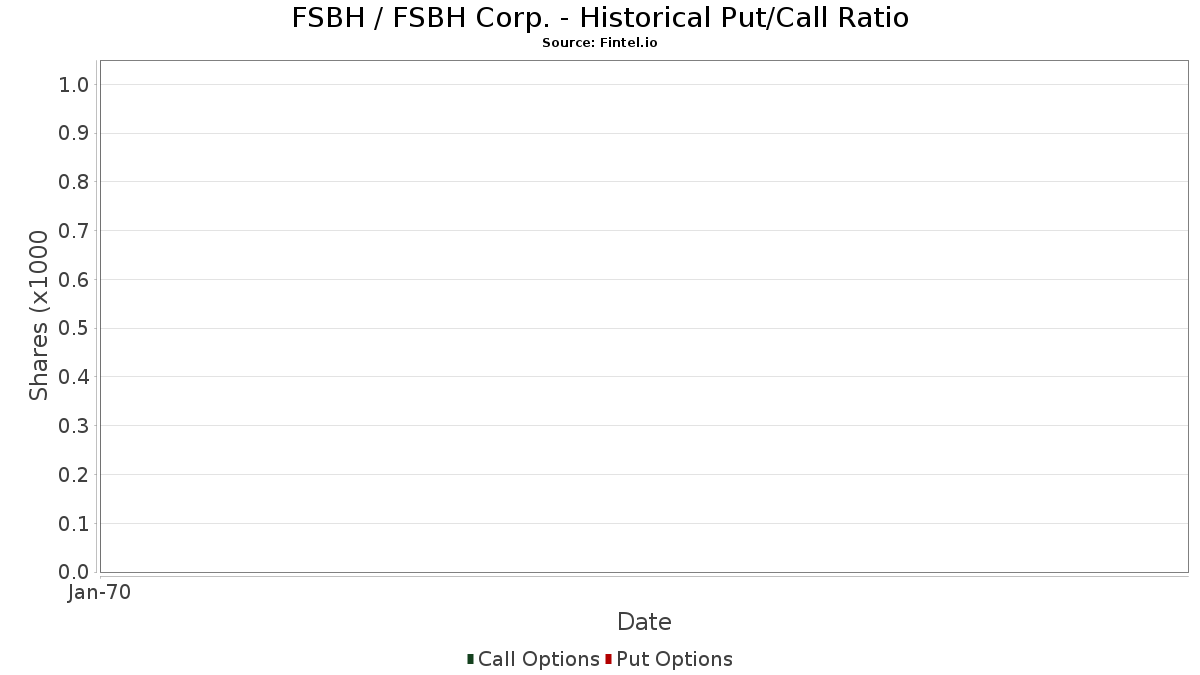
Task: Select the 0.4 y-axis tick label
Action: click(x=74, y=377)
